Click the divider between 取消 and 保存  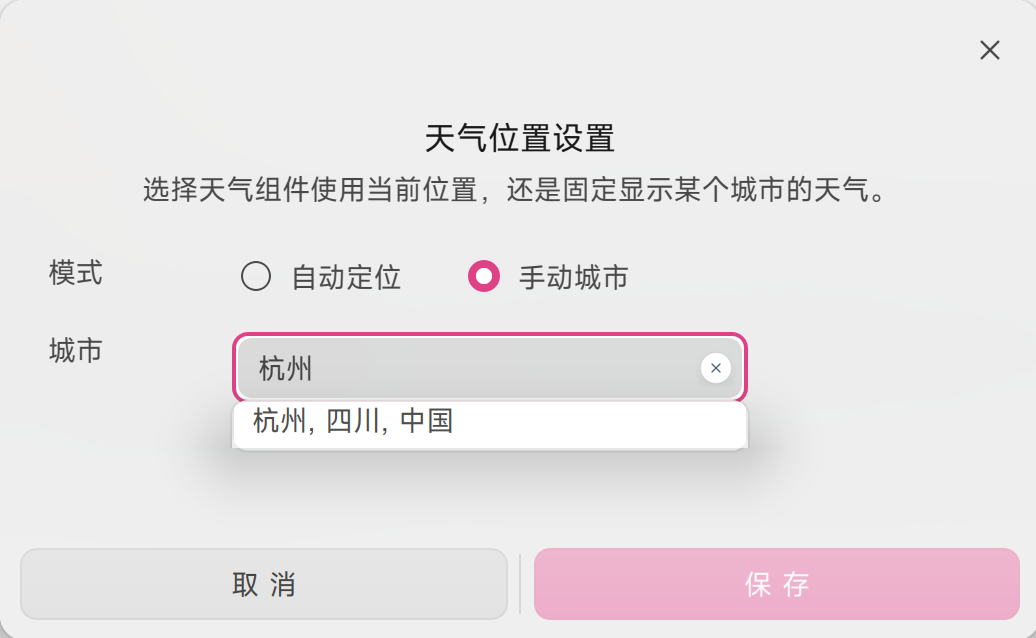pyautogui.click(x=520, y=584)
